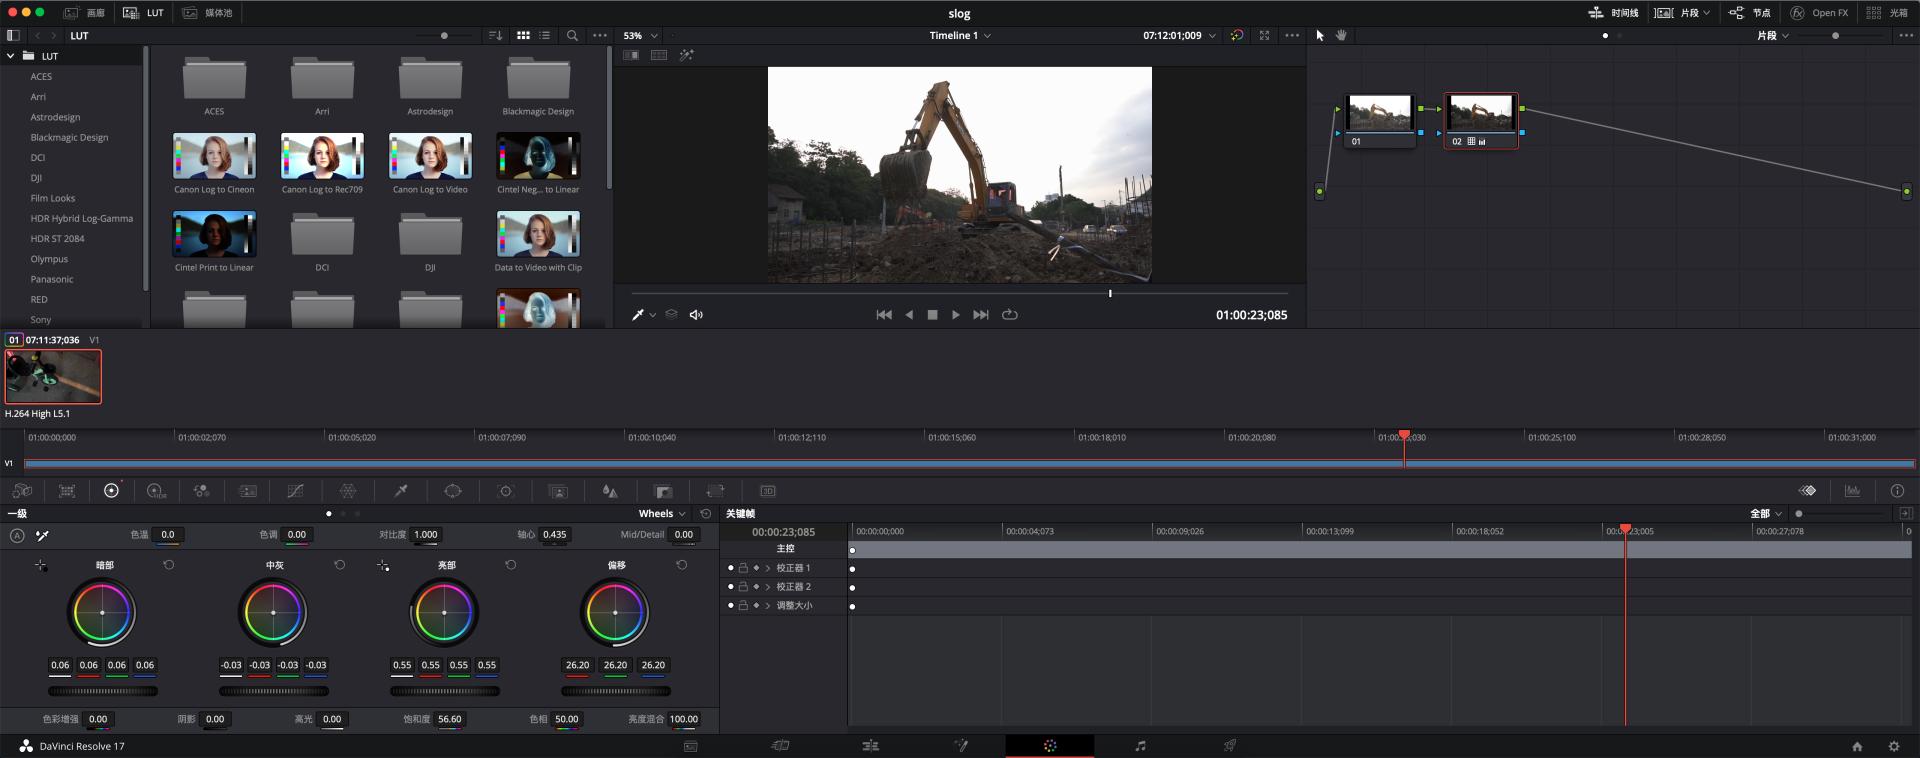This screenshot has height=758, width=1920.
Task: Expand the 校正器 2 keyframe track
Action: (x=768, y=587)
